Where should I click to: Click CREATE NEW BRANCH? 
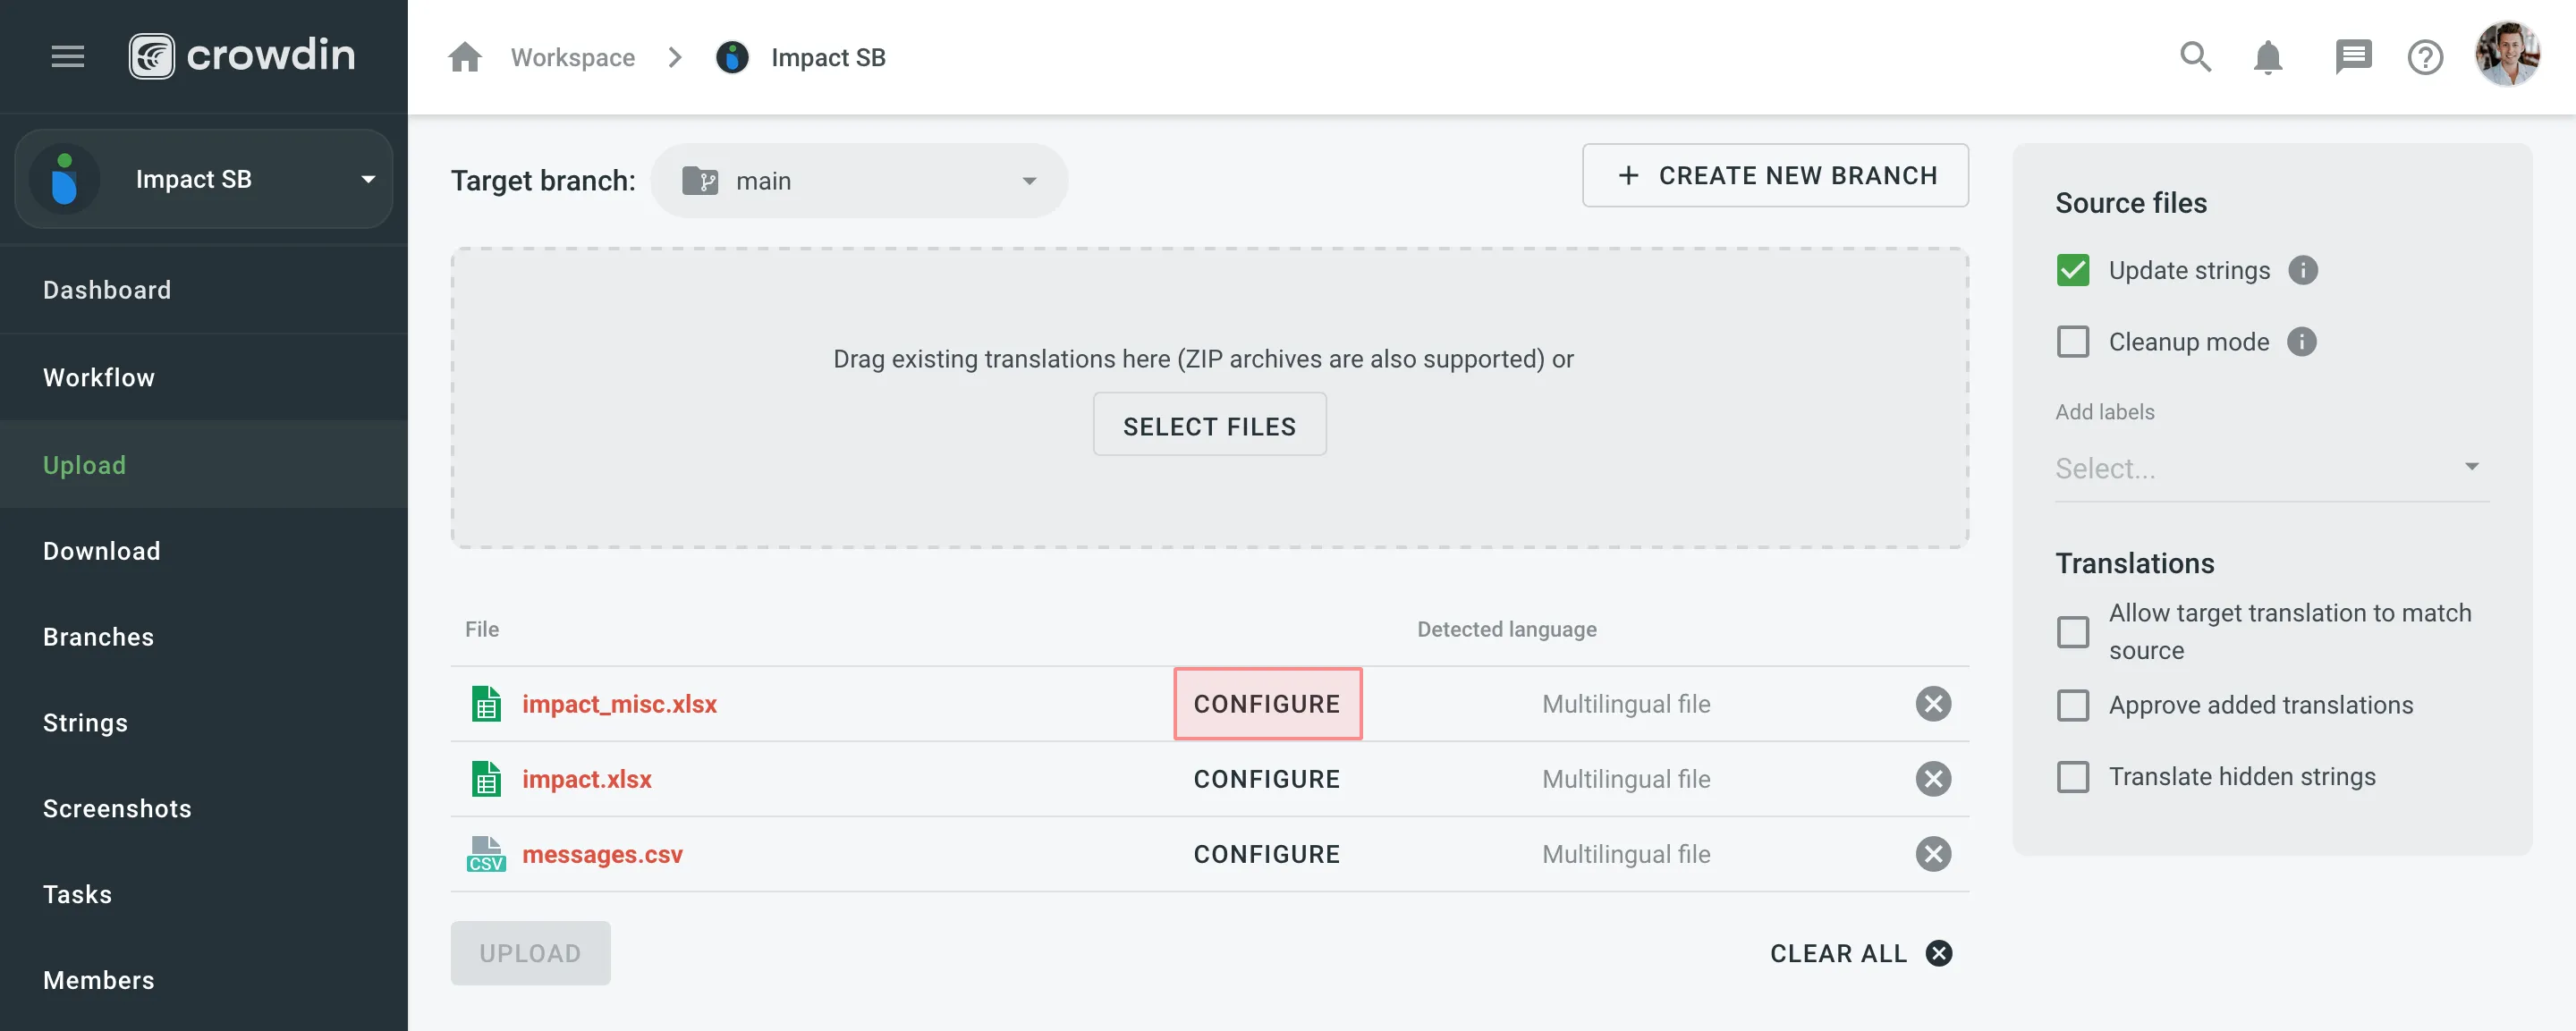tap(1775, 175)
